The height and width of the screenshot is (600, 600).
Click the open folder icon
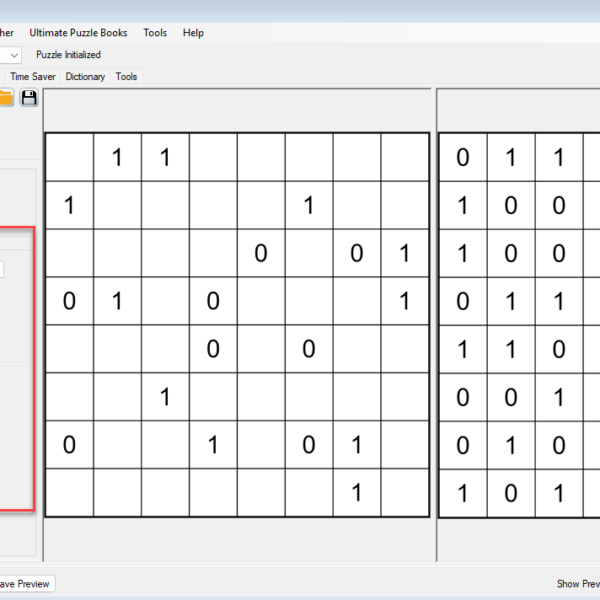tap(5, 97)
